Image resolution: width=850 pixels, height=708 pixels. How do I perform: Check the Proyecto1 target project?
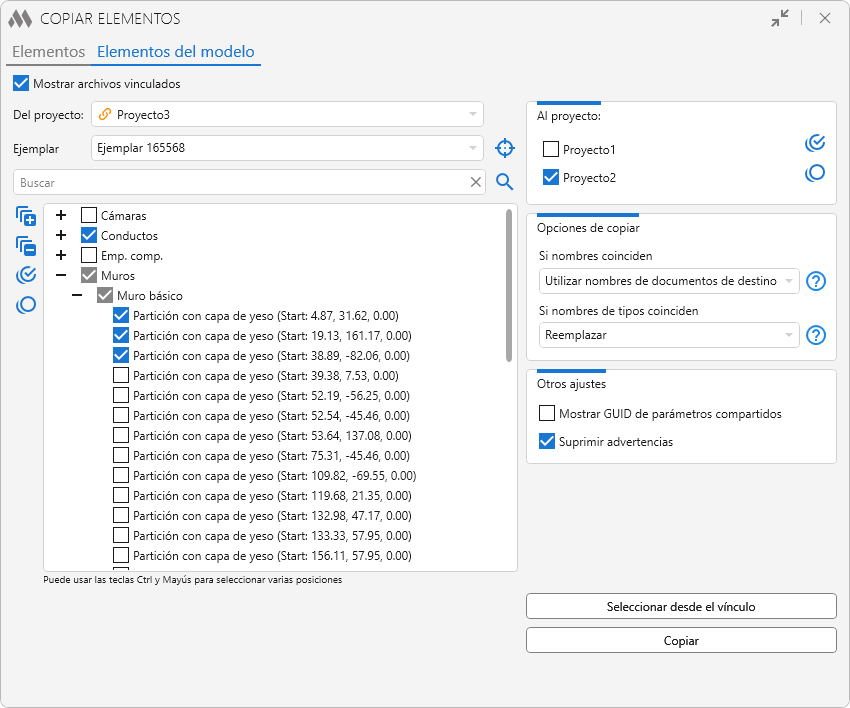pos(551,150)
